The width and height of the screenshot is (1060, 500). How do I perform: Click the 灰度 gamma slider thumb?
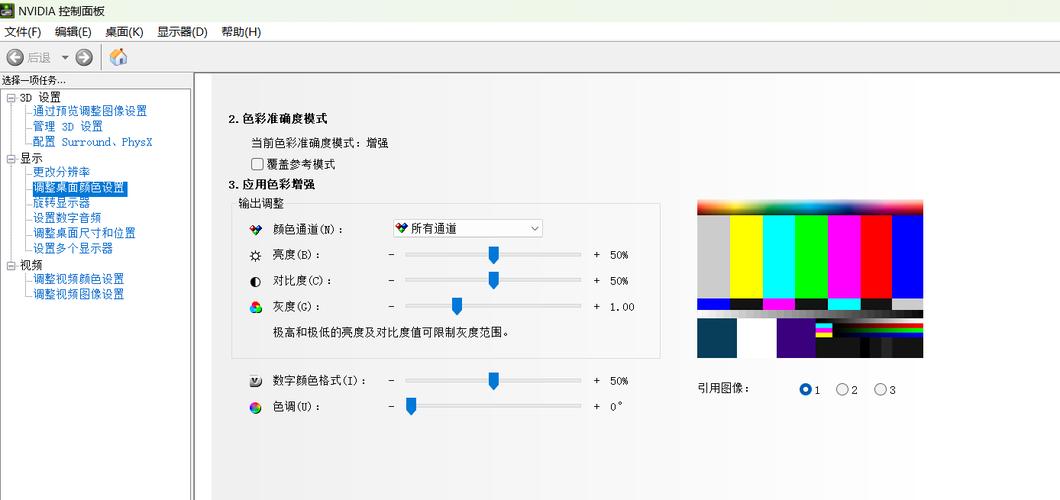(x=457, y=306)
